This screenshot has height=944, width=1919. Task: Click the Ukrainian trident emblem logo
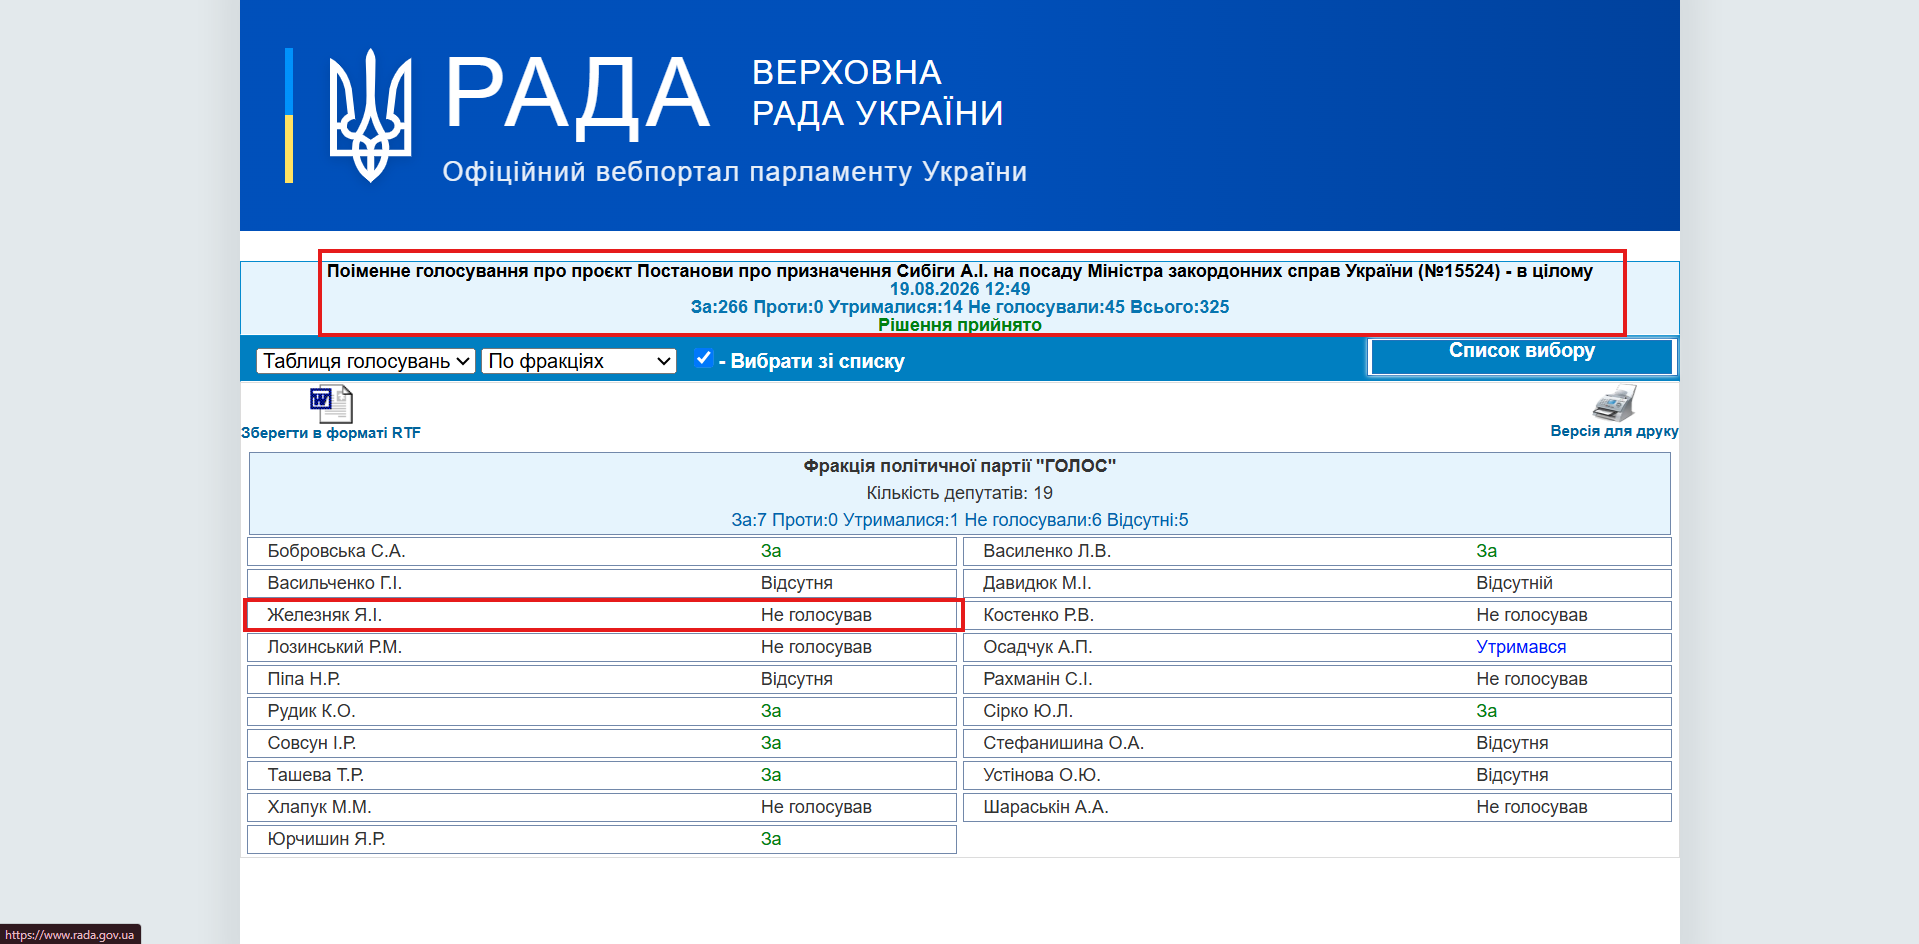(x=370, y=116)
